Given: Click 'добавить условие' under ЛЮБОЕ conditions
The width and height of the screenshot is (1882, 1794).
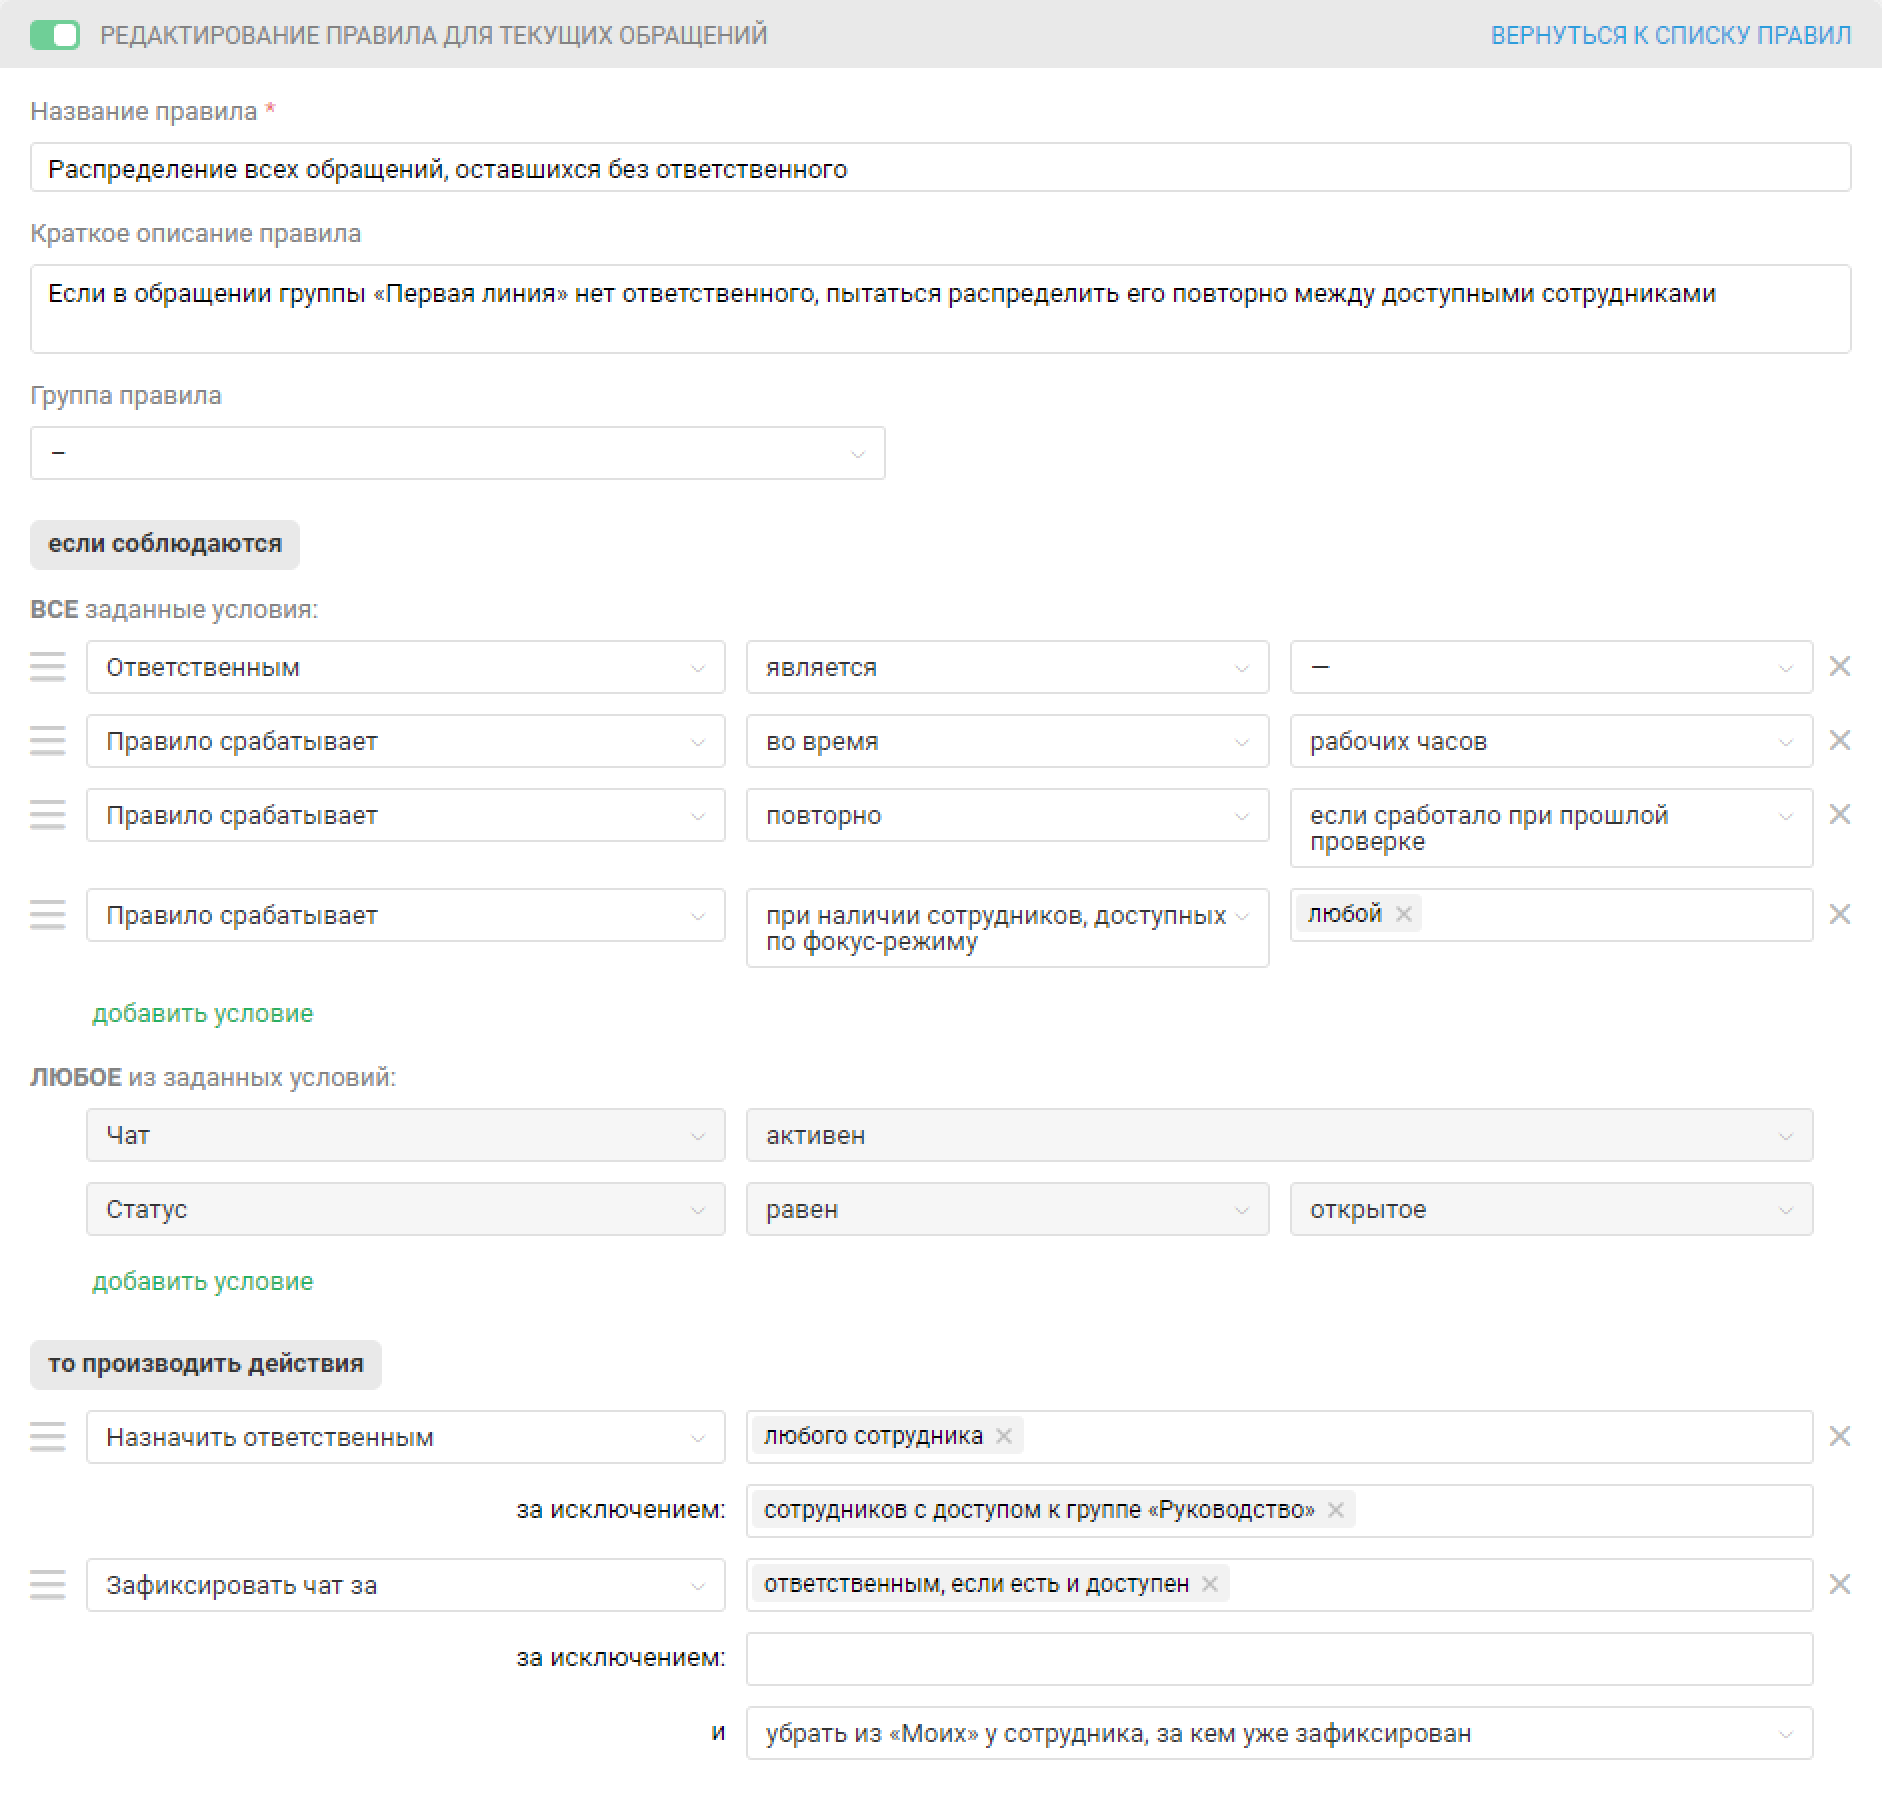Looking at the screenshot, I should click(x=203, y=1281).
